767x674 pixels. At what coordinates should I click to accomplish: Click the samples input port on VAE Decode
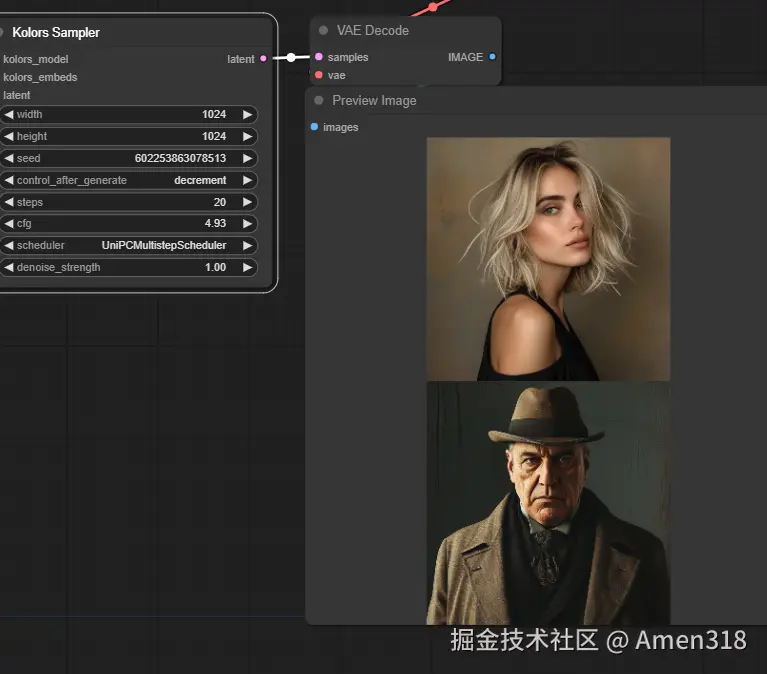click(318, 58)
